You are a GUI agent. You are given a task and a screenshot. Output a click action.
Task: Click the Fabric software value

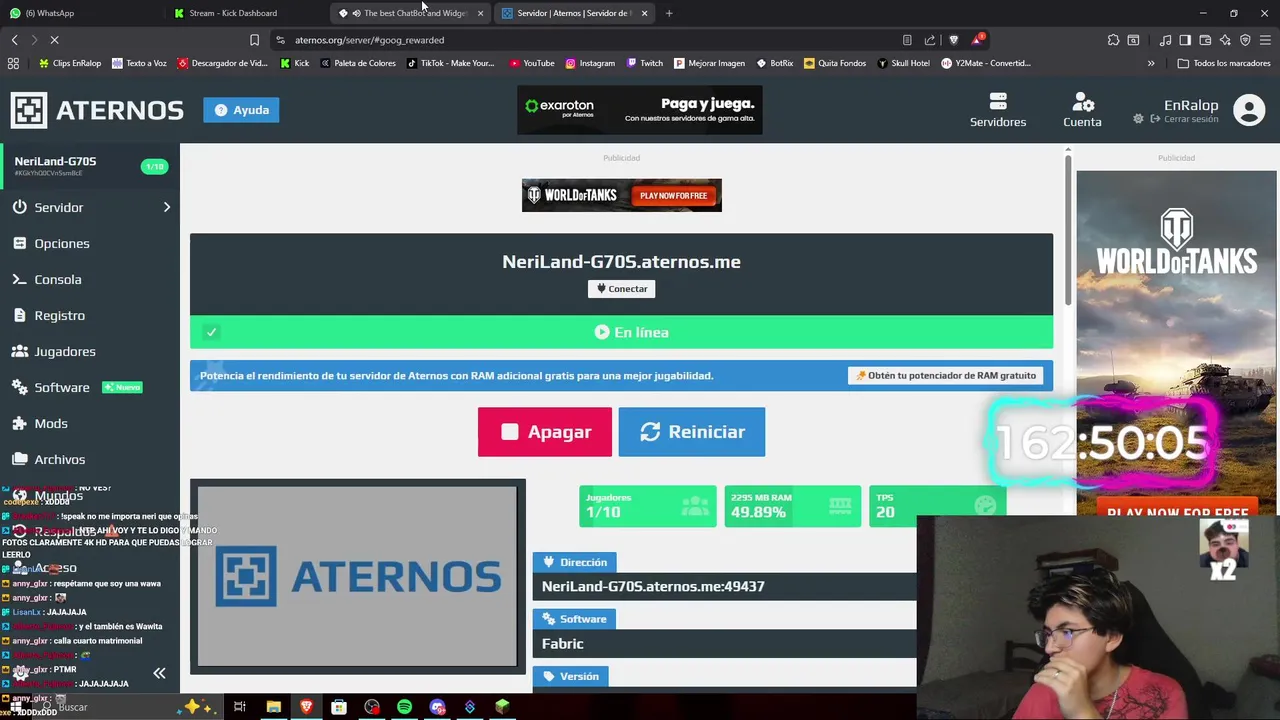pos(562,643)
